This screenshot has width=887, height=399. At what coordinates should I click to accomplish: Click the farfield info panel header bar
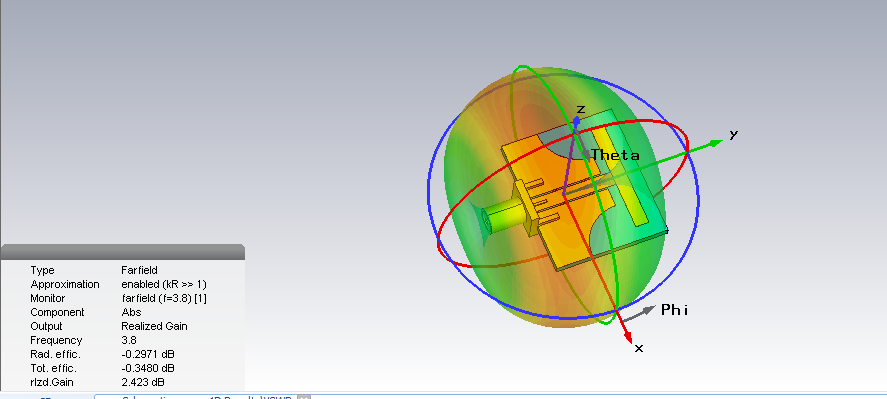(x=123, y=252)
